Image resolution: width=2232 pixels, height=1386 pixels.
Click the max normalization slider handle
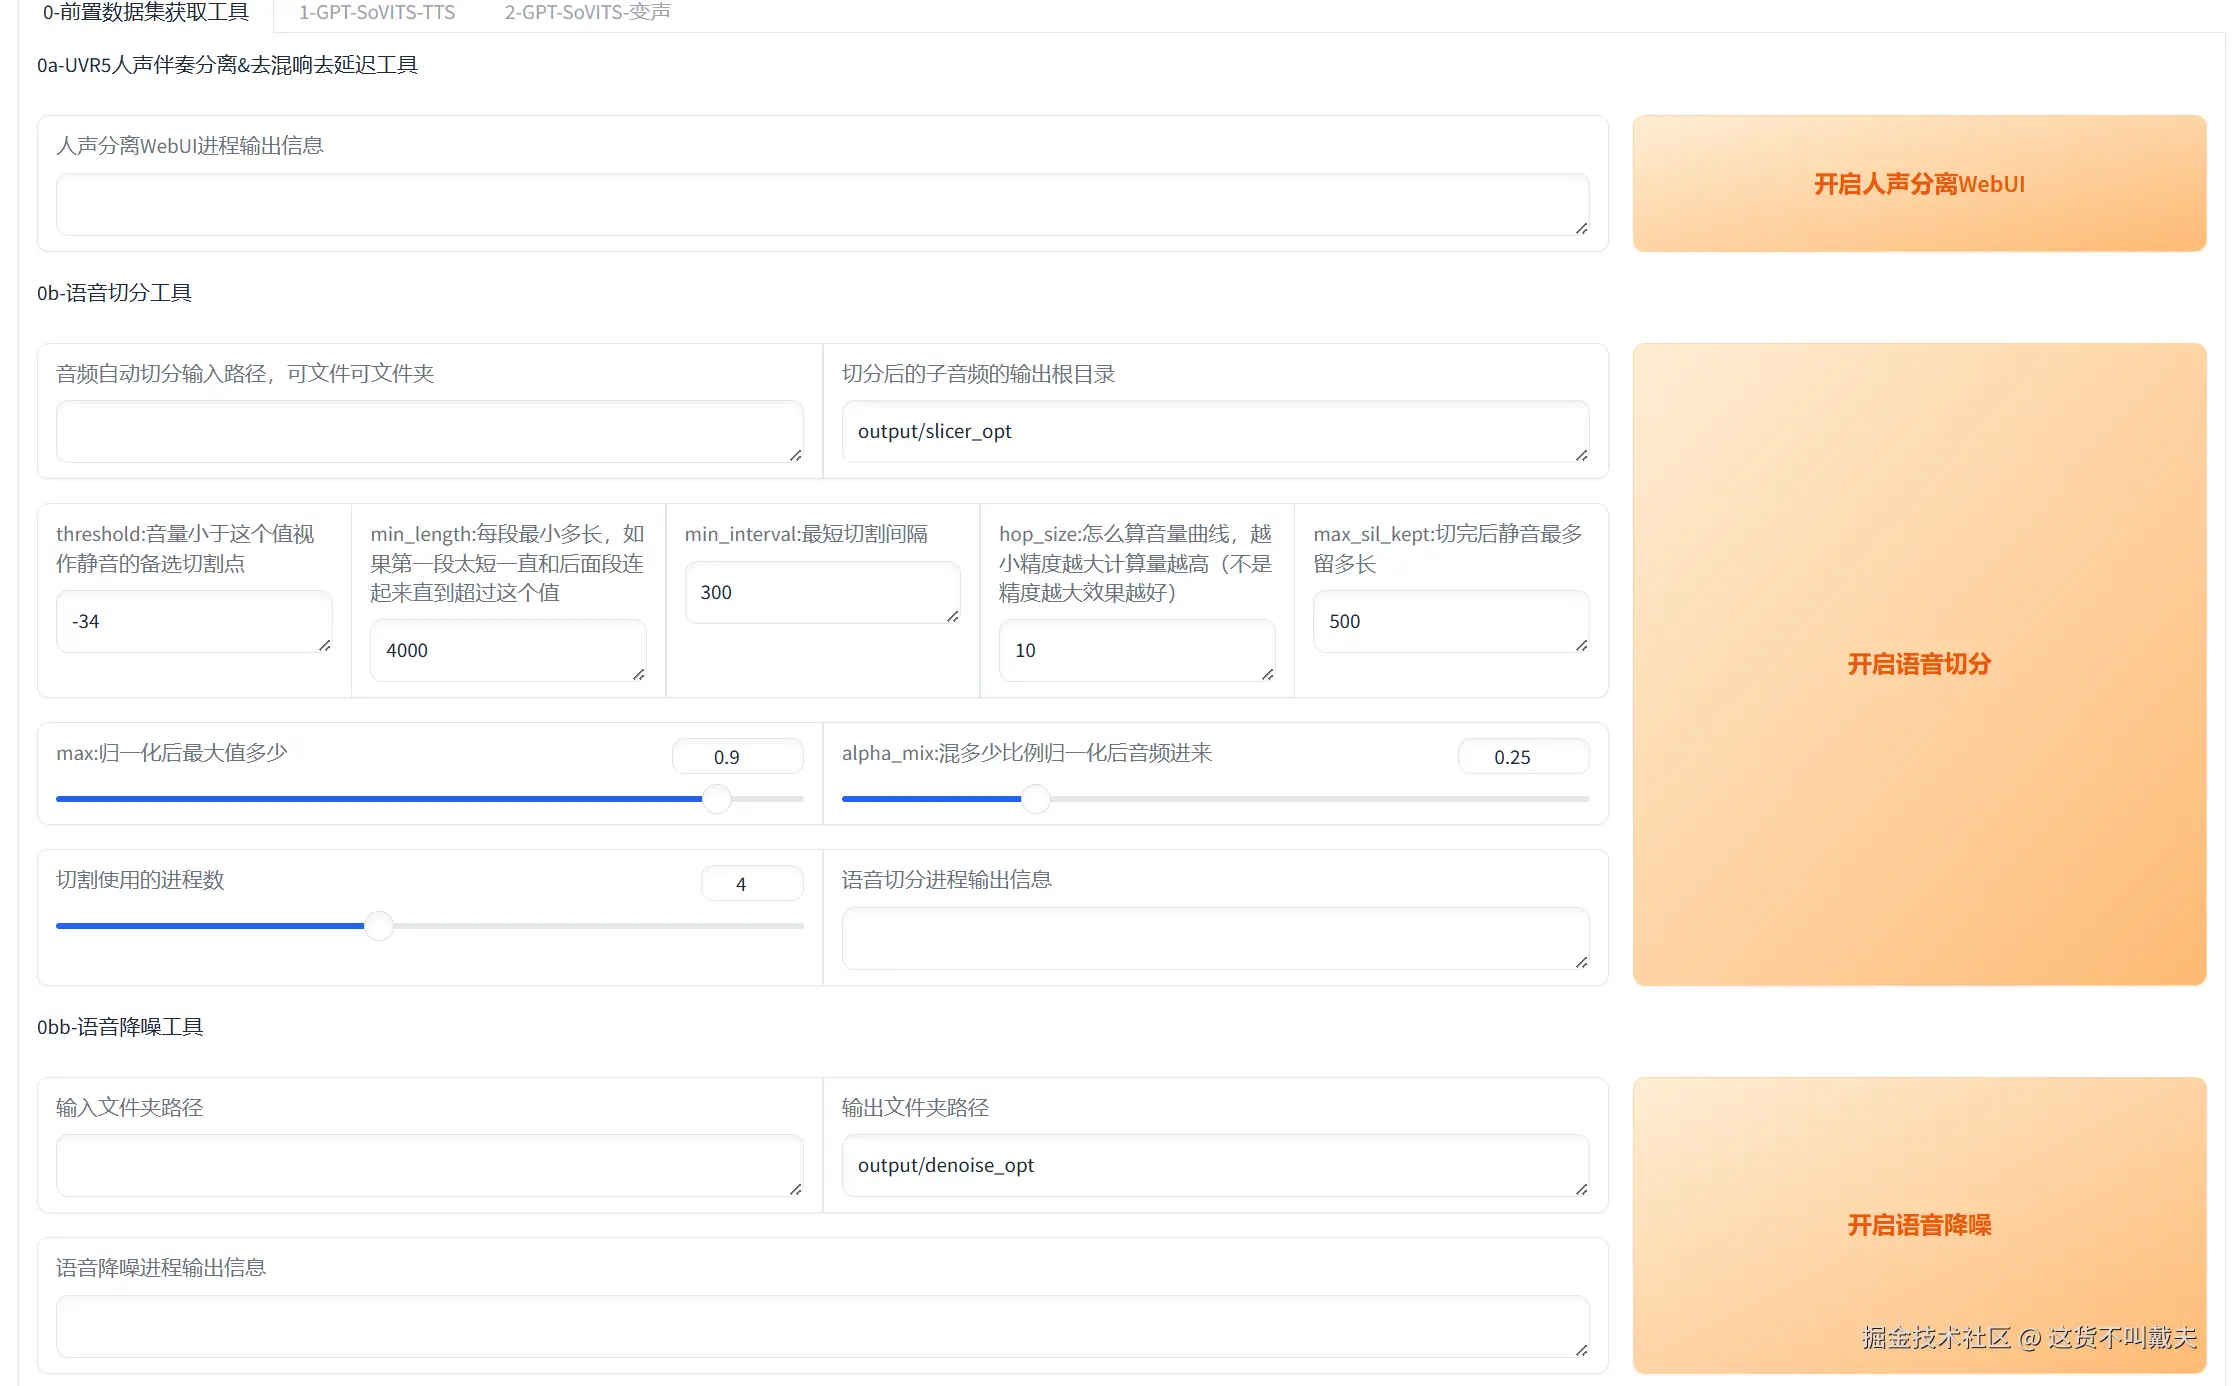716,799
